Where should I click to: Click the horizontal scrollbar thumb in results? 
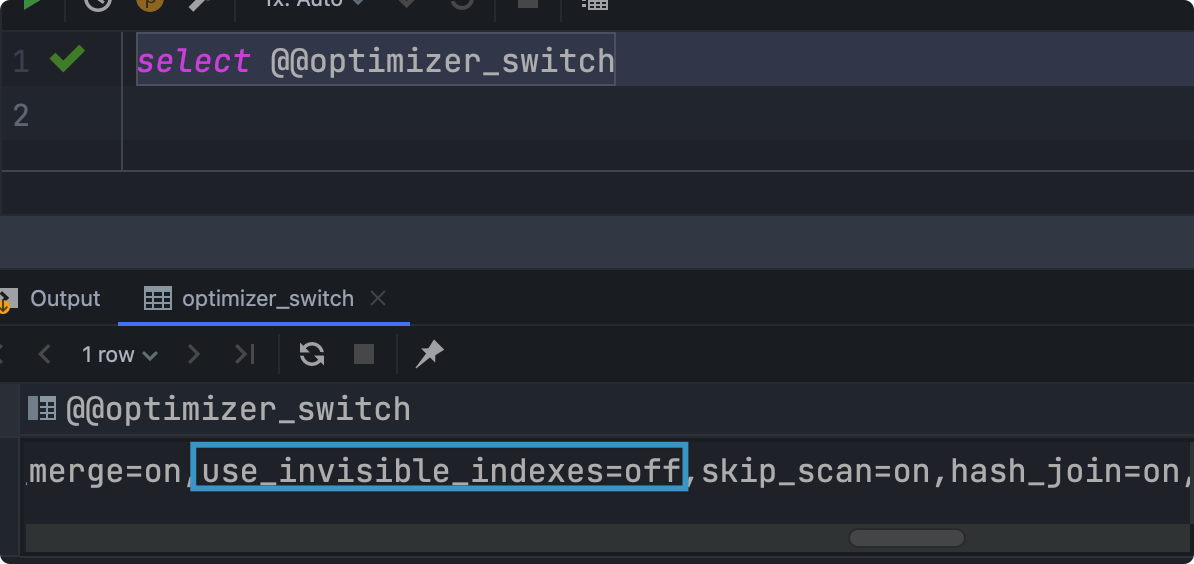click(907, 538)
